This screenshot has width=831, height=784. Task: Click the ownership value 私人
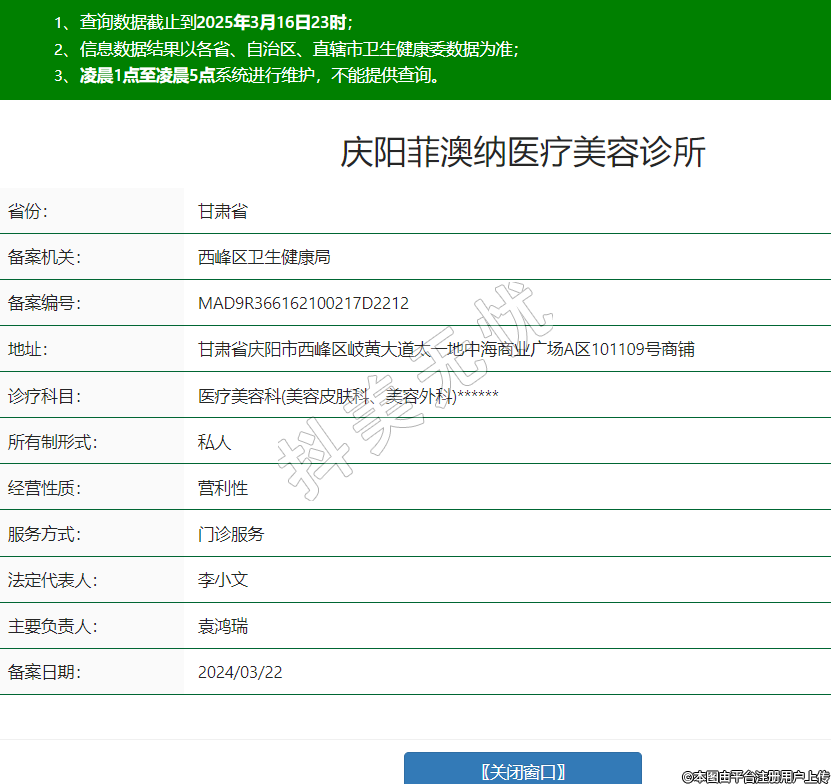[214, 442]
